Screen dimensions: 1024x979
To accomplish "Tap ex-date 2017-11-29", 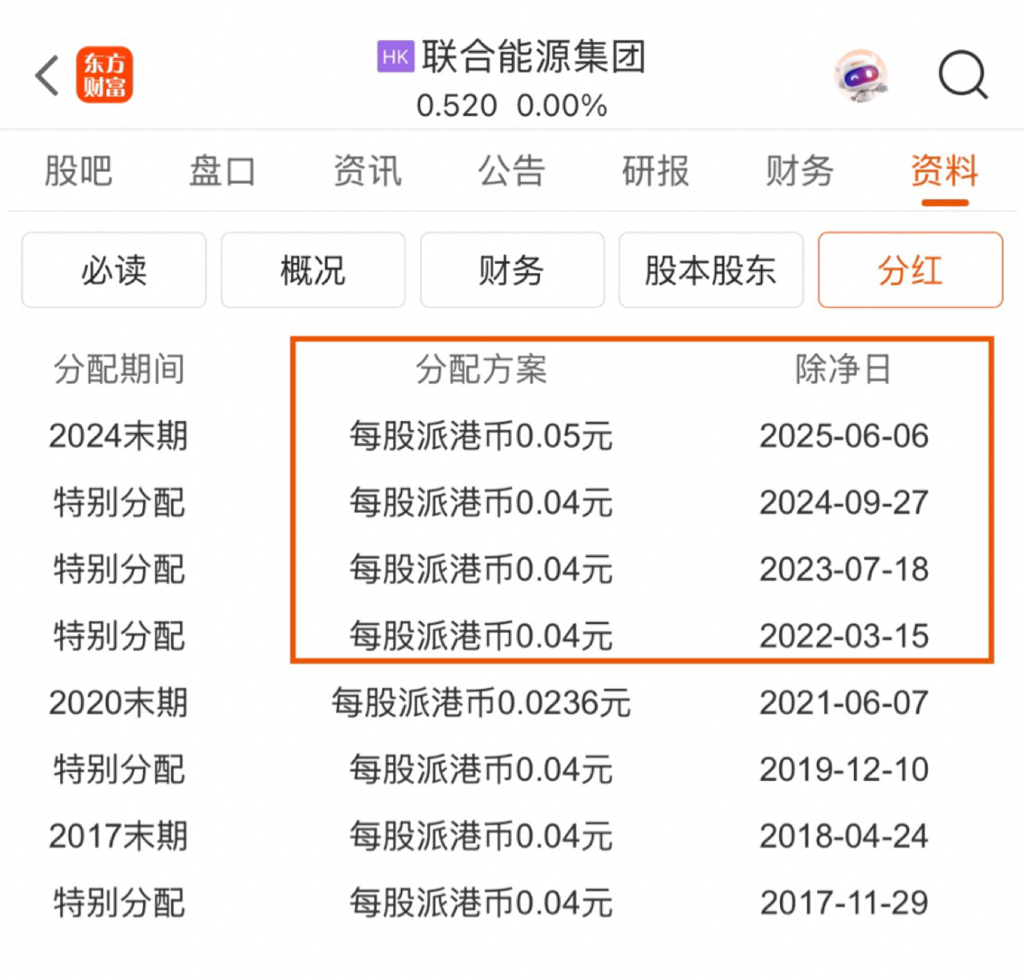I will pyautogui.click(x=844, y=903).
